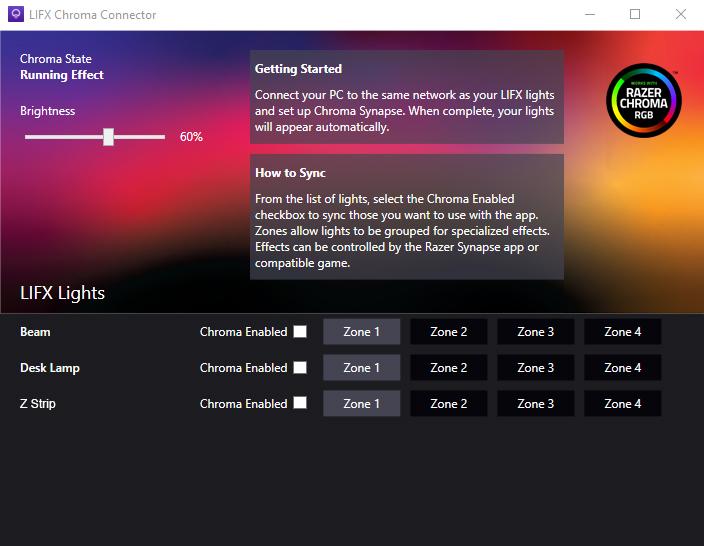Minimize the LIFX Chroma Connector window
704x546 pixels.
(589, 15)
